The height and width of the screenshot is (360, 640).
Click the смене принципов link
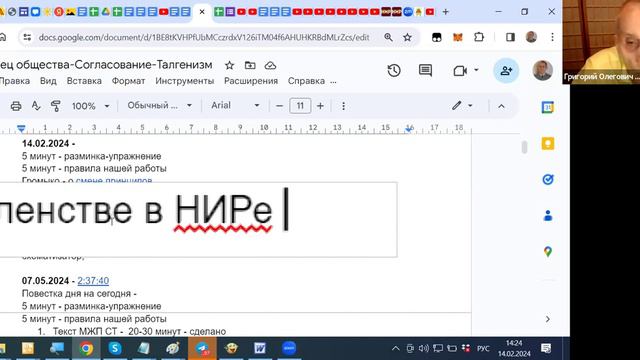[114, 180]
